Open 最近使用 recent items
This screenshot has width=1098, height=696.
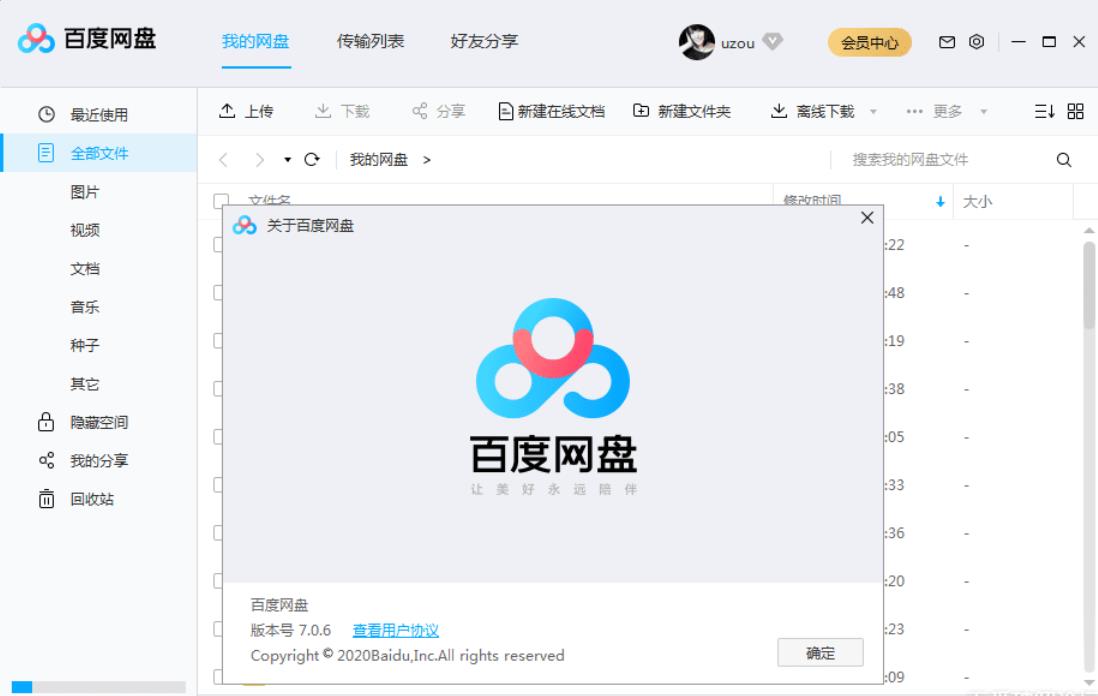point(99,114)
